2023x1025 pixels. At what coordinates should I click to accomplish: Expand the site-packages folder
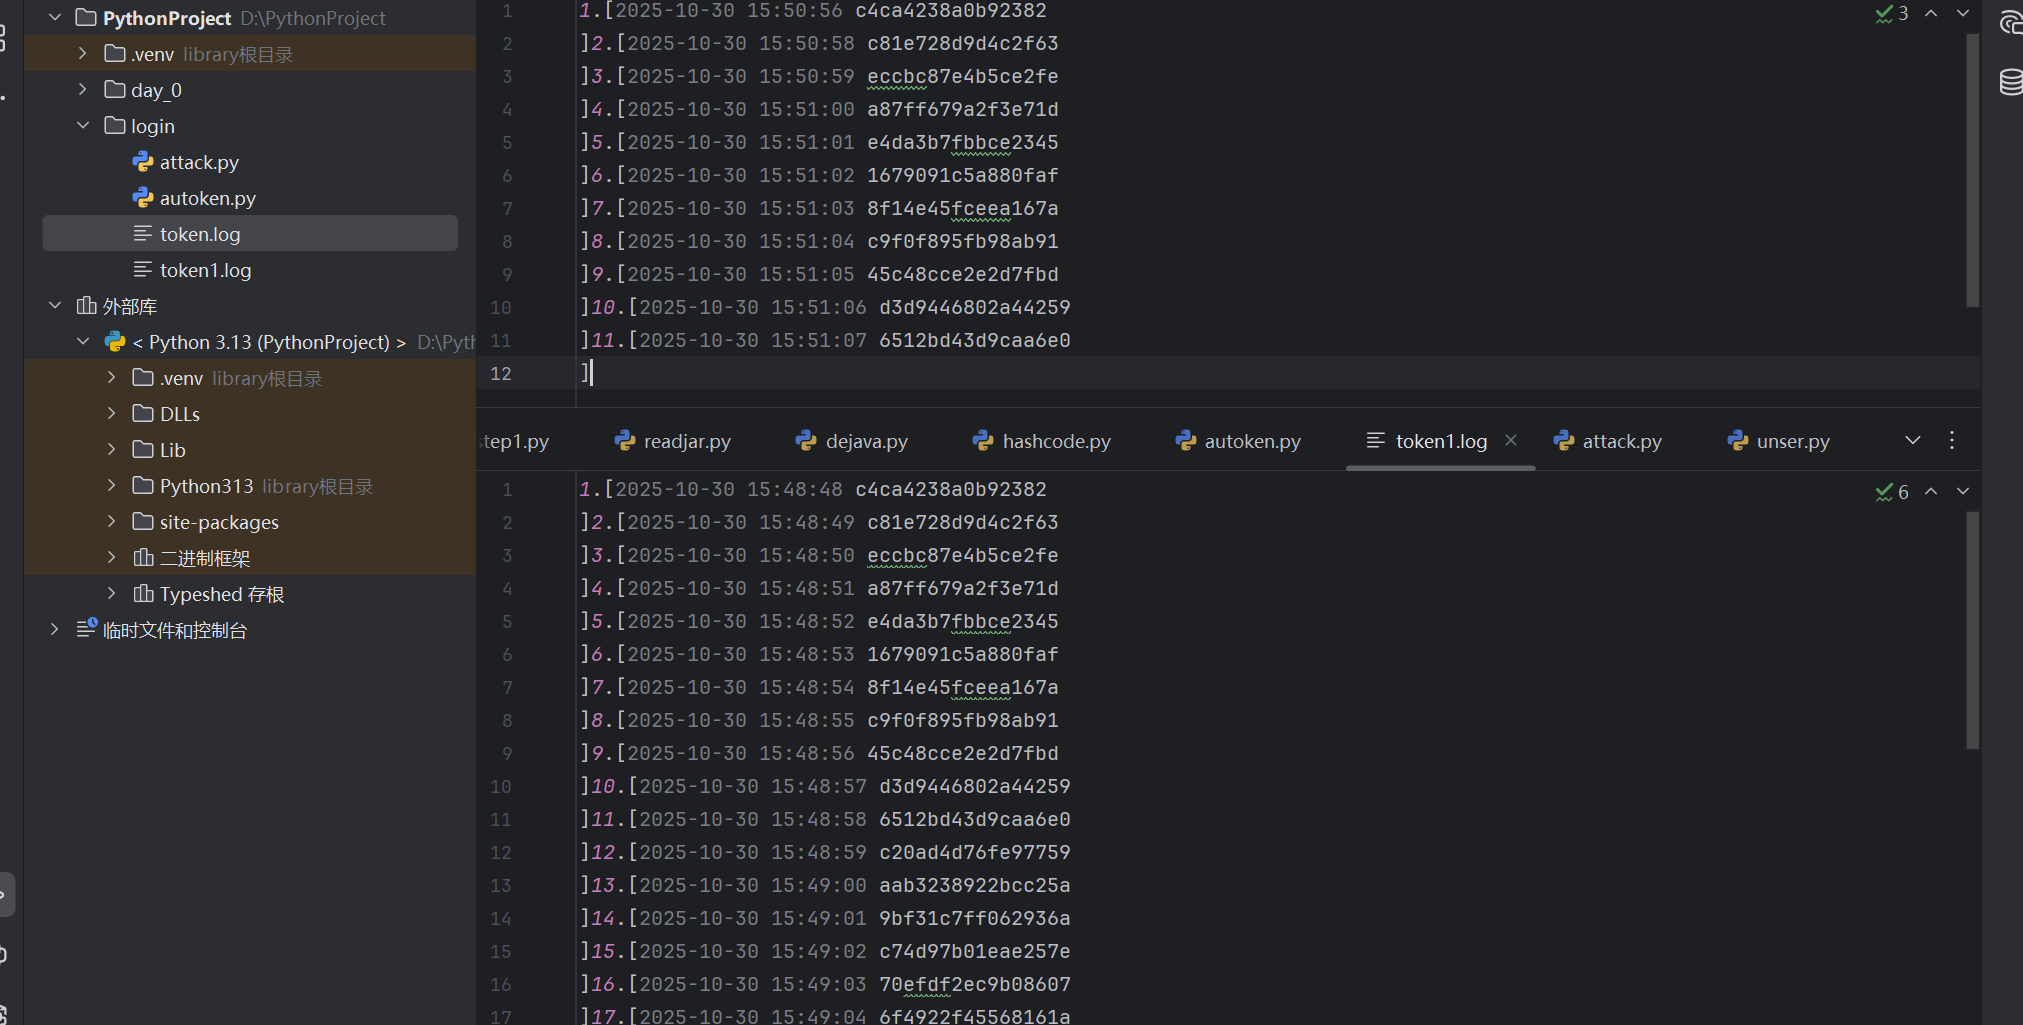click(x=112, y=522)
